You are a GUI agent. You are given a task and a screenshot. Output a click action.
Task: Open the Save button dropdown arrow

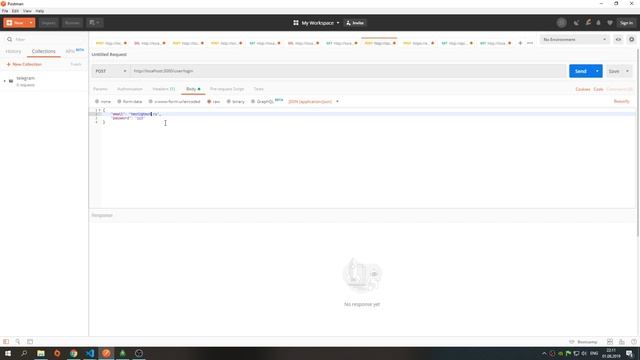click(627, 71)
